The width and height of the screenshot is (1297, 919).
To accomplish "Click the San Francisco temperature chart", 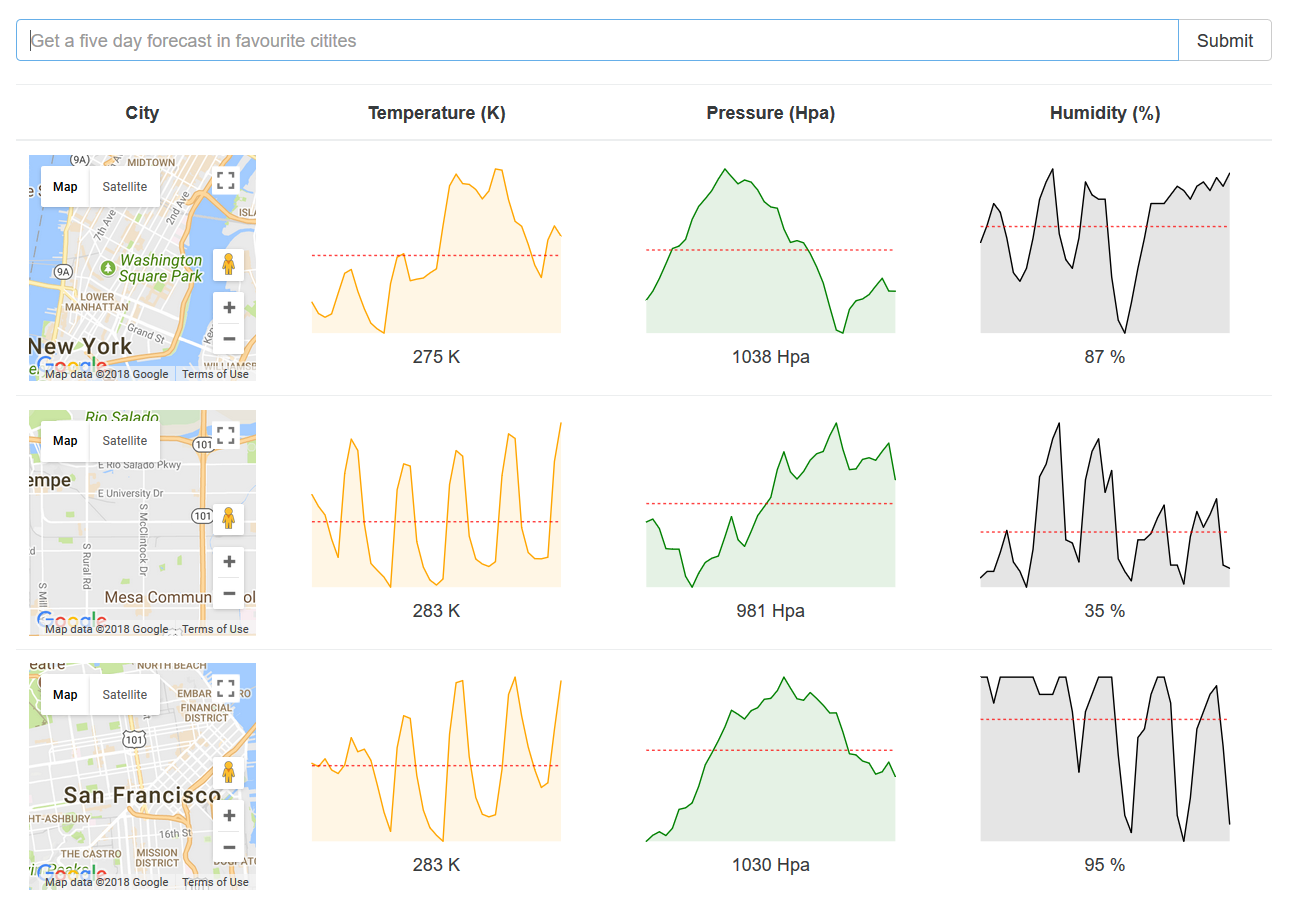I will (436, 758).
